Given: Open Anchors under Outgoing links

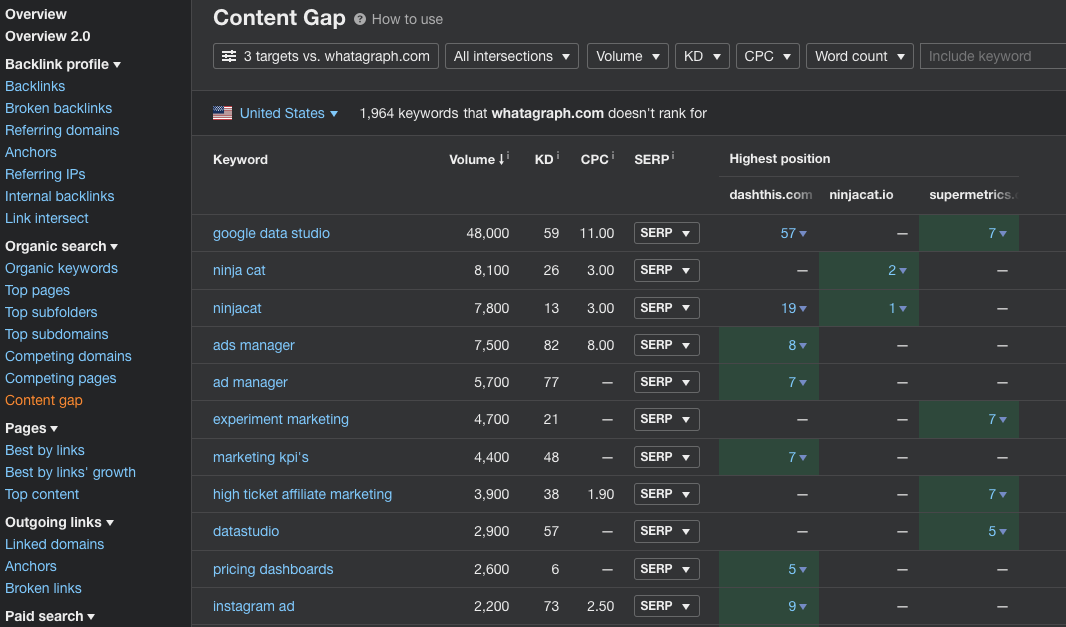Looking at the screenshot, I should 31,566.
